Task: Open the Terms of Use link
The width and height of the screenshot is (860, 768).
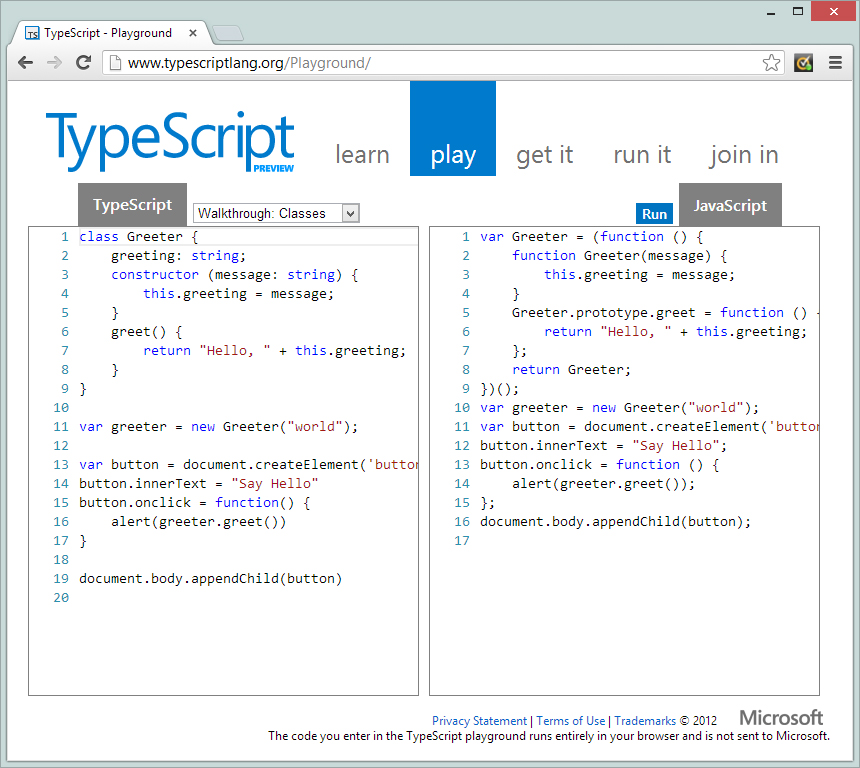Action: (x=570, y=720)
